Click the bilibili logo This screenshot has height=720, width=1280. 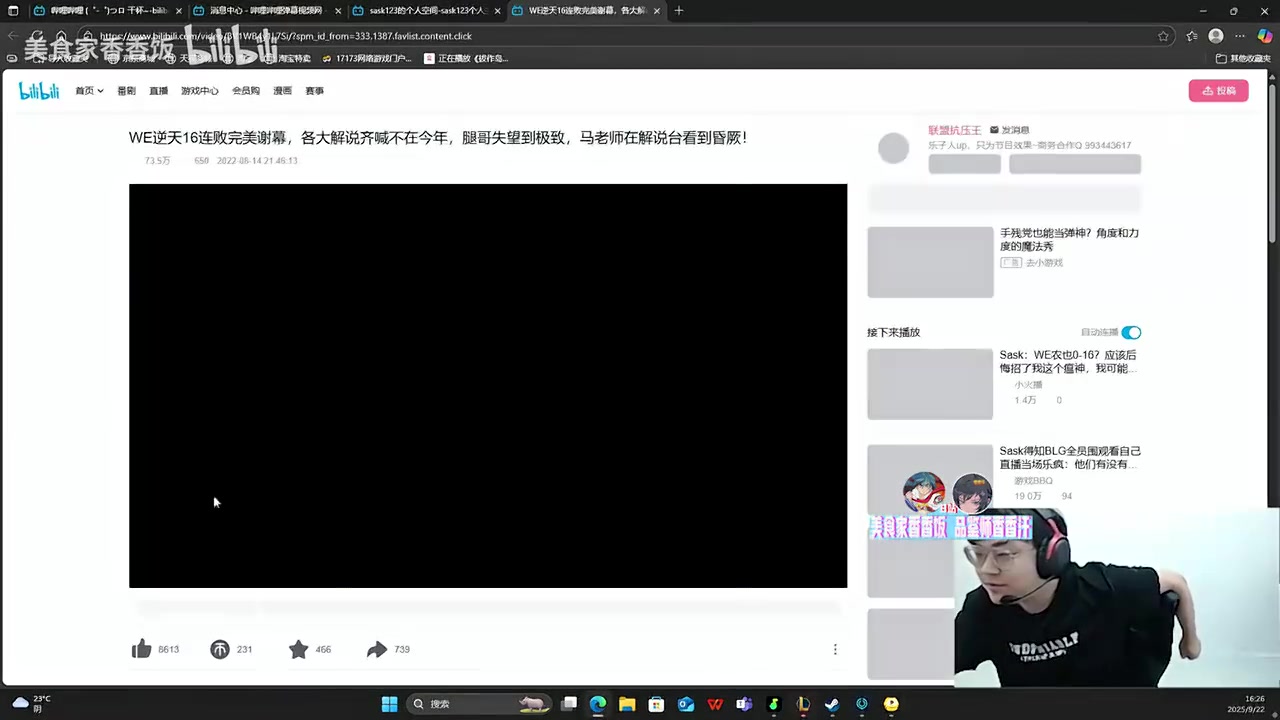tap(39, 91)
